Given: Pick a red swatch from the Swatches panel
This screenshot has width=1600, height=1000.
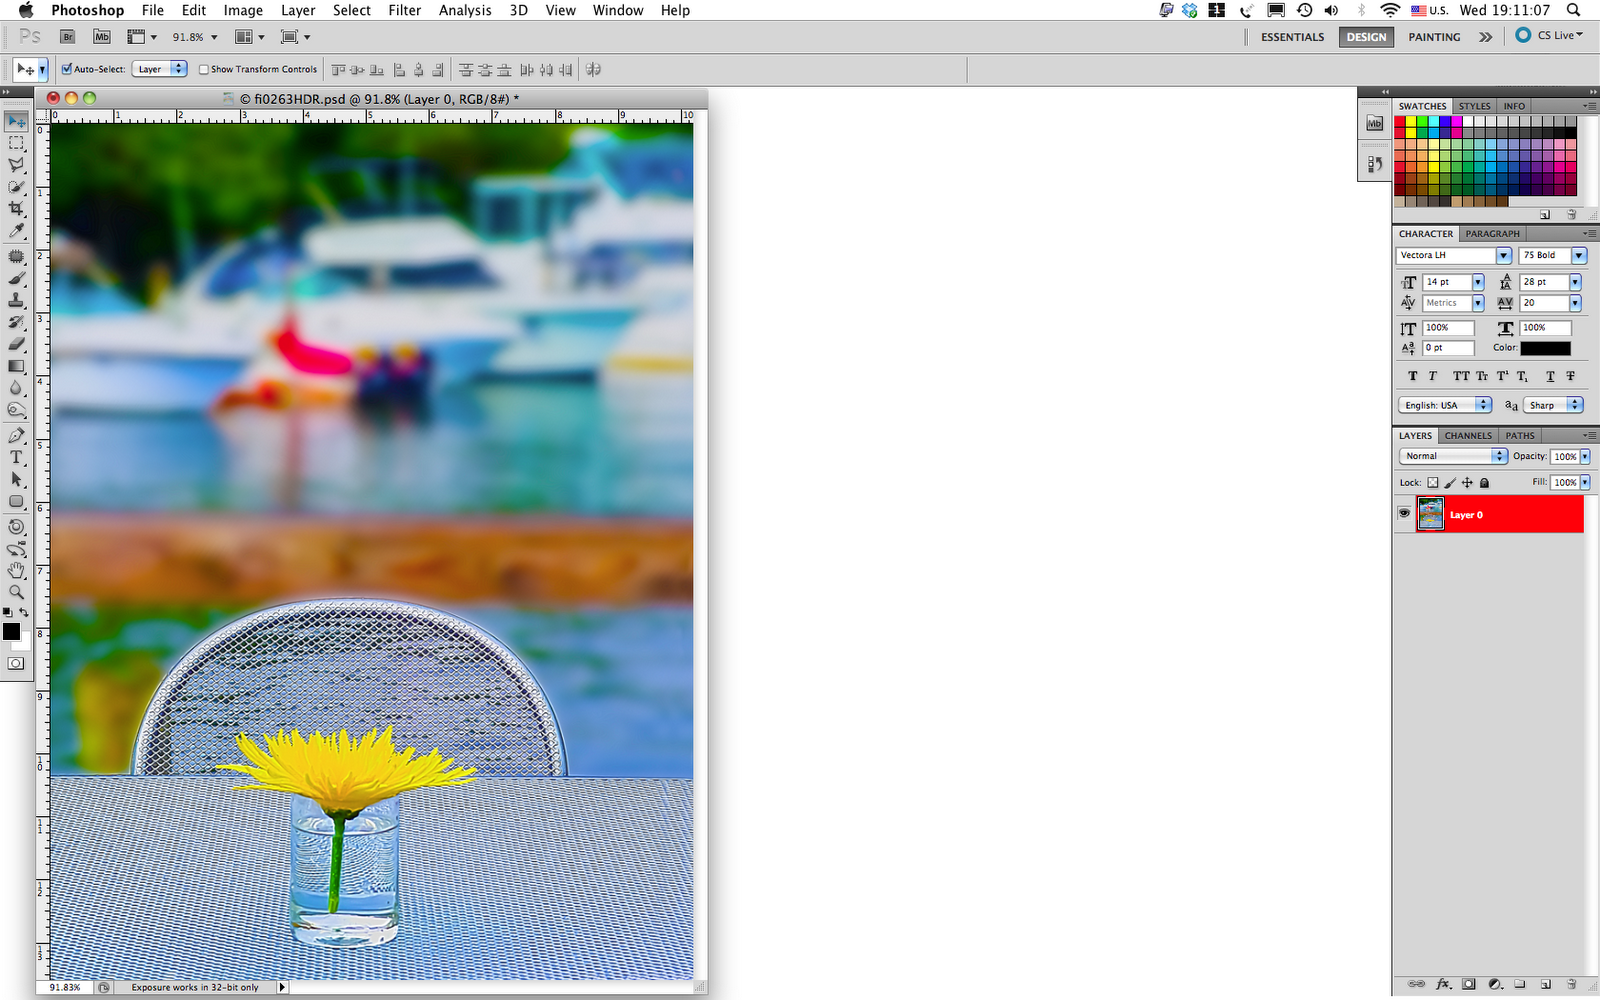Looking at the screenshot, I should click(x=1401, y=121).
